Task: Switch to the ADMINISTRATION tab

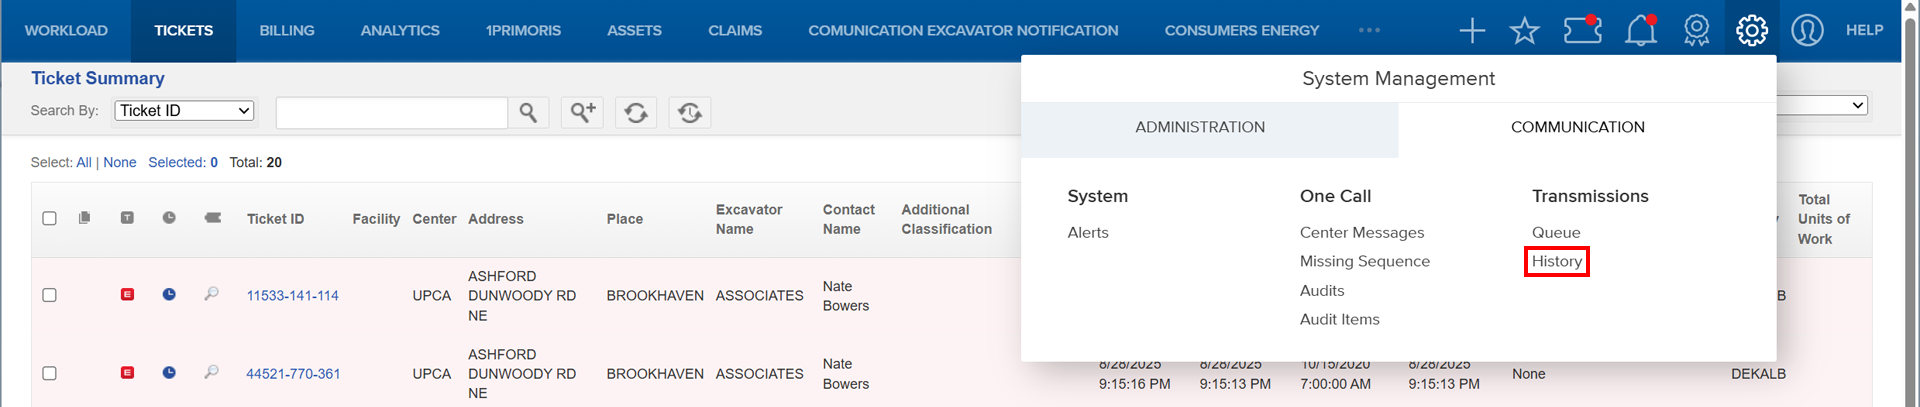Action: tap(1200, 127)
